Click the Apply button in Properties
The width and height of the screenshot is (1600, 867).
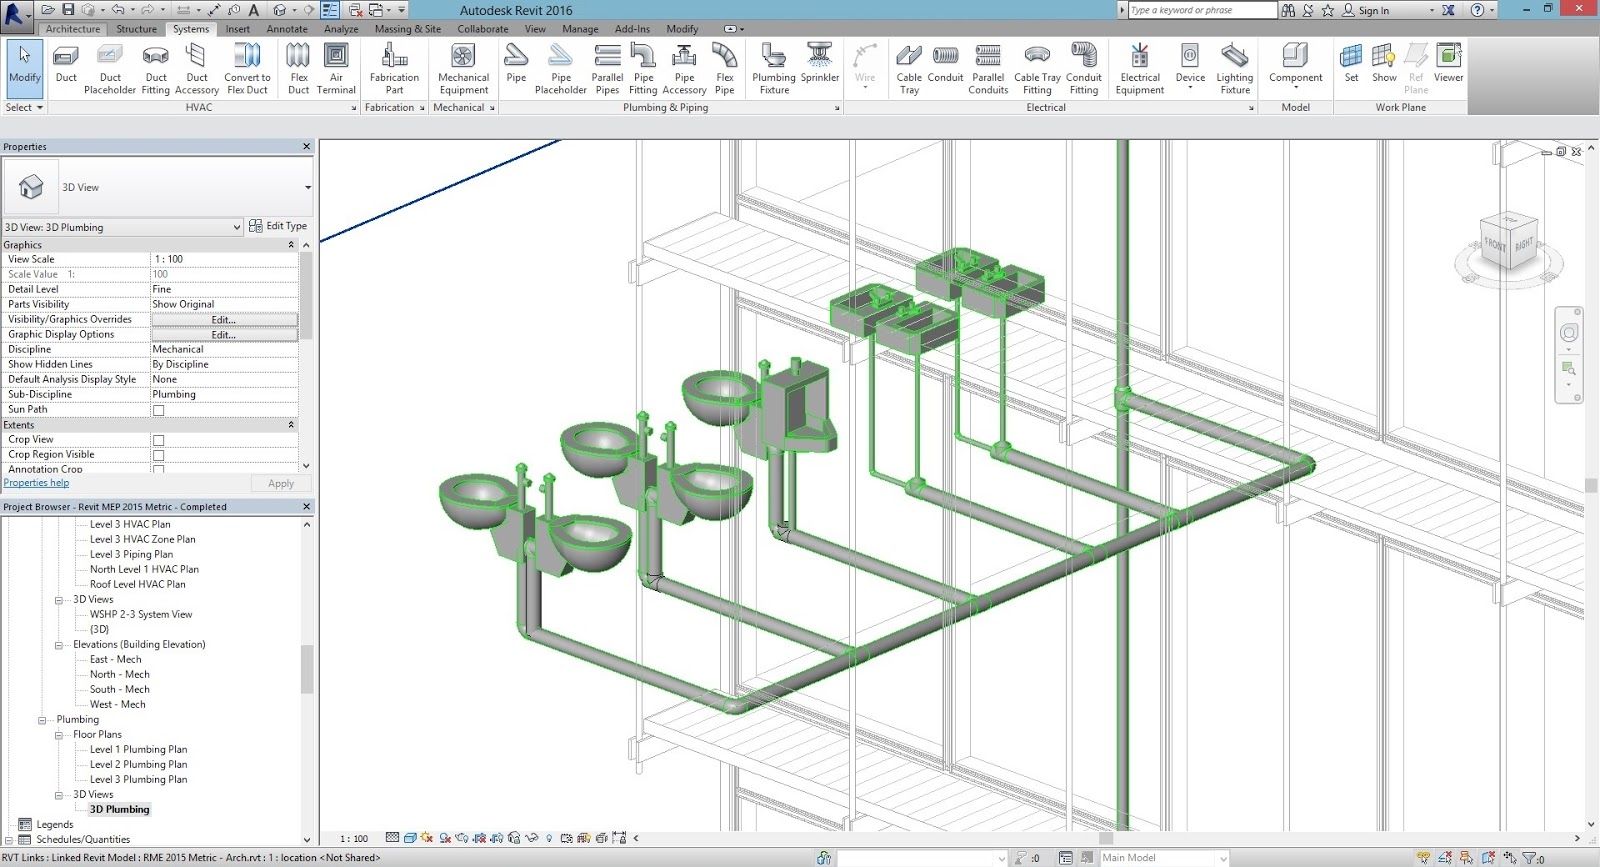coord(281,484)
